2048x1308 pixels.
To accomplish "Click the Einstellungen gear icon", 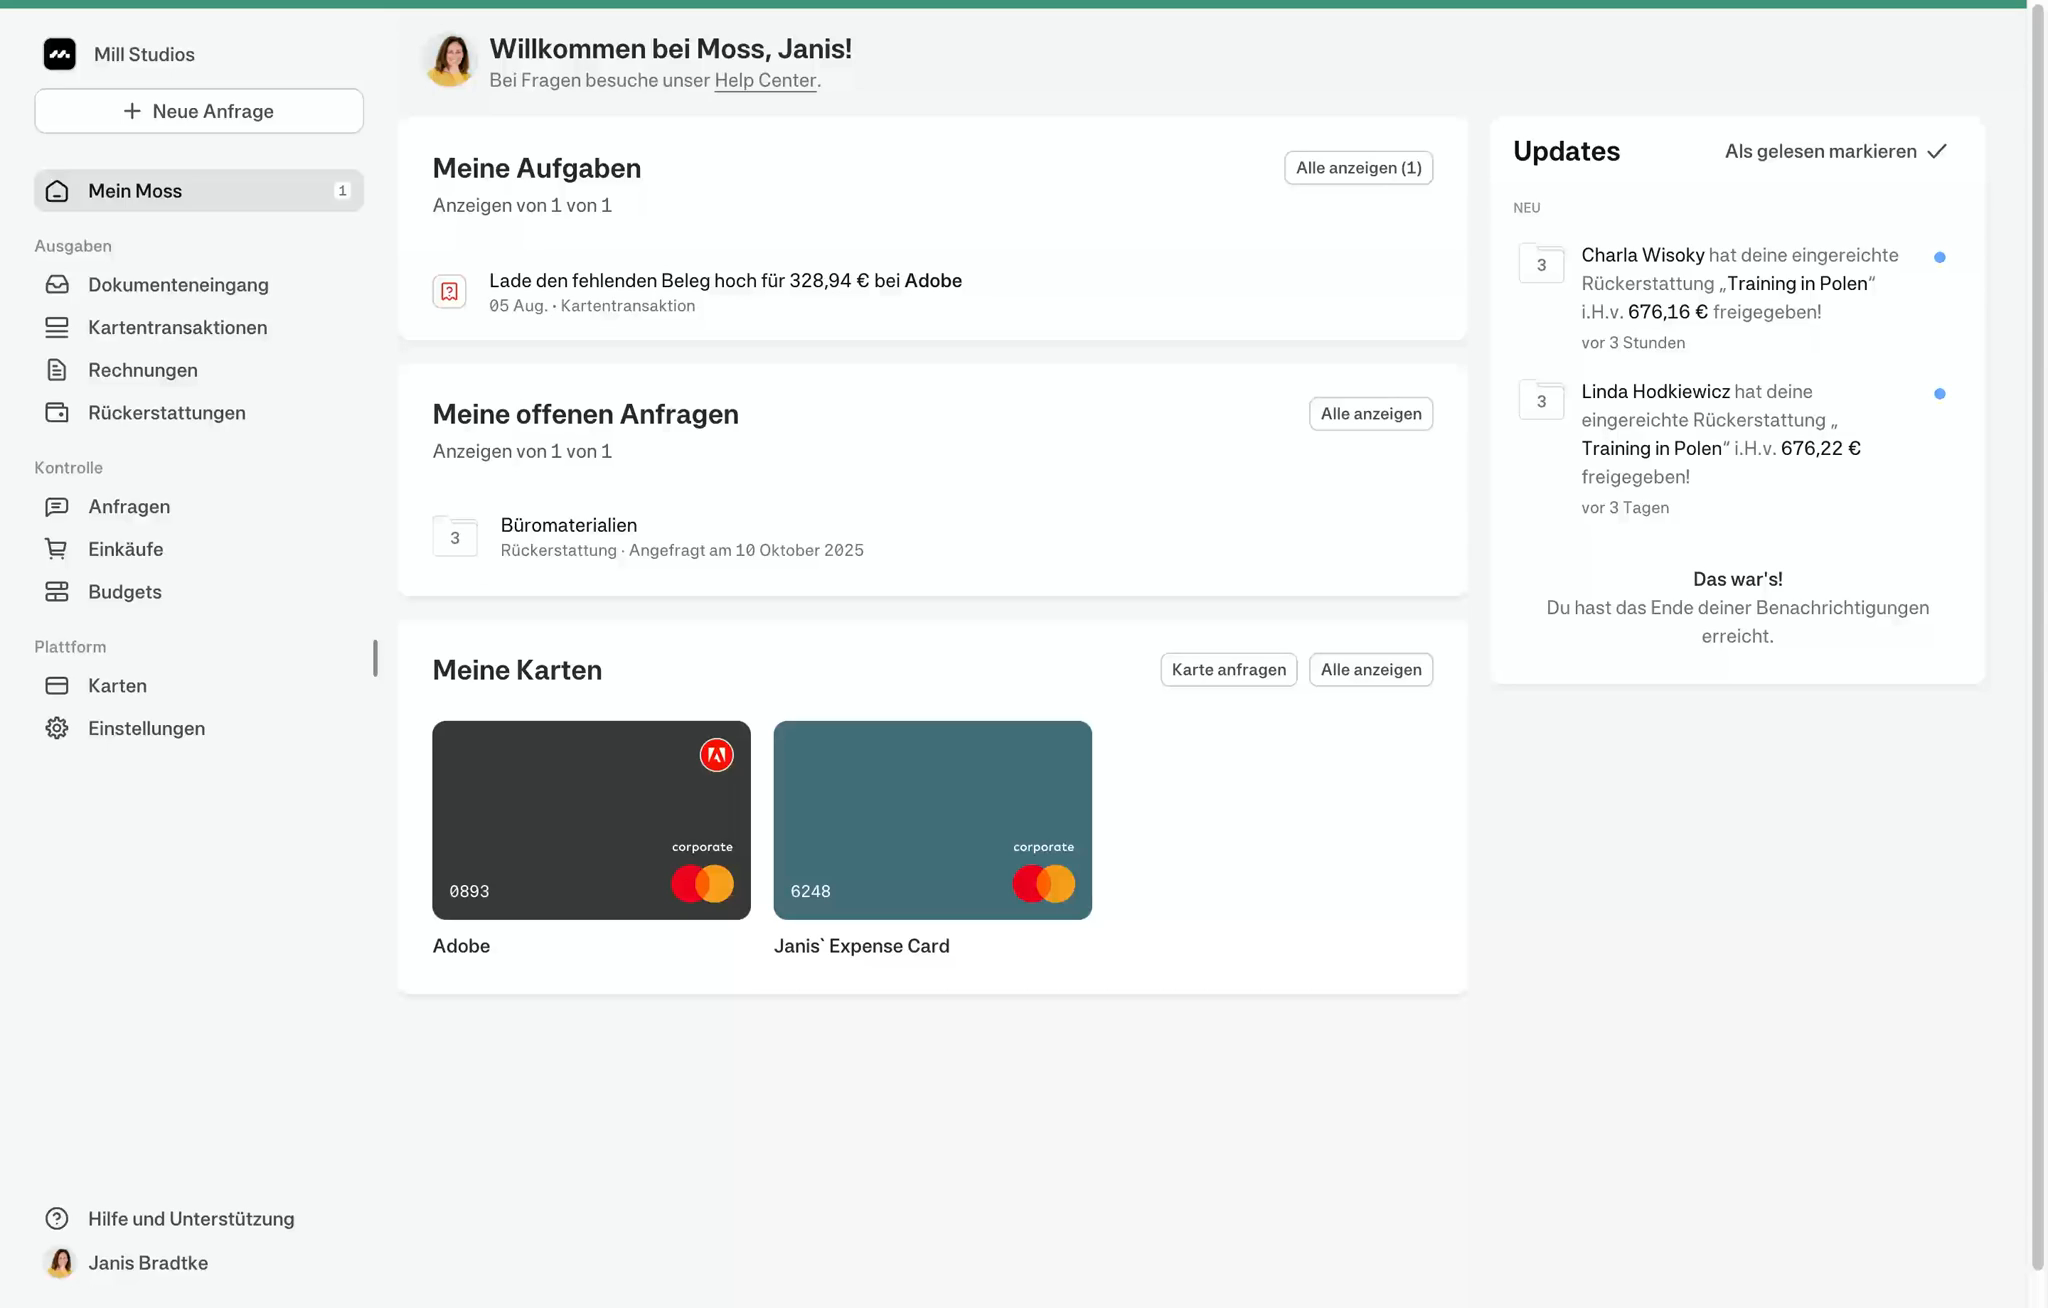I will coord(57,729).
